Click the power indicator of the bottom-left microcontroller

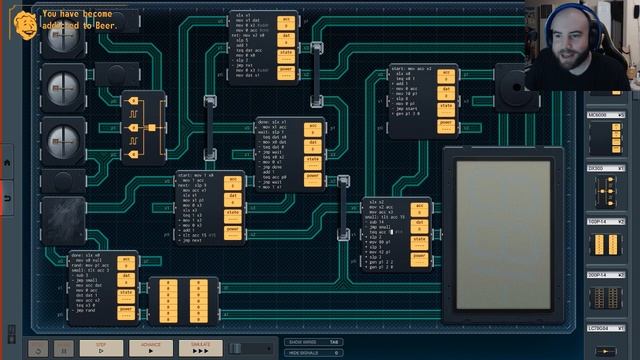pyautogui.click(x=126, y=313)
